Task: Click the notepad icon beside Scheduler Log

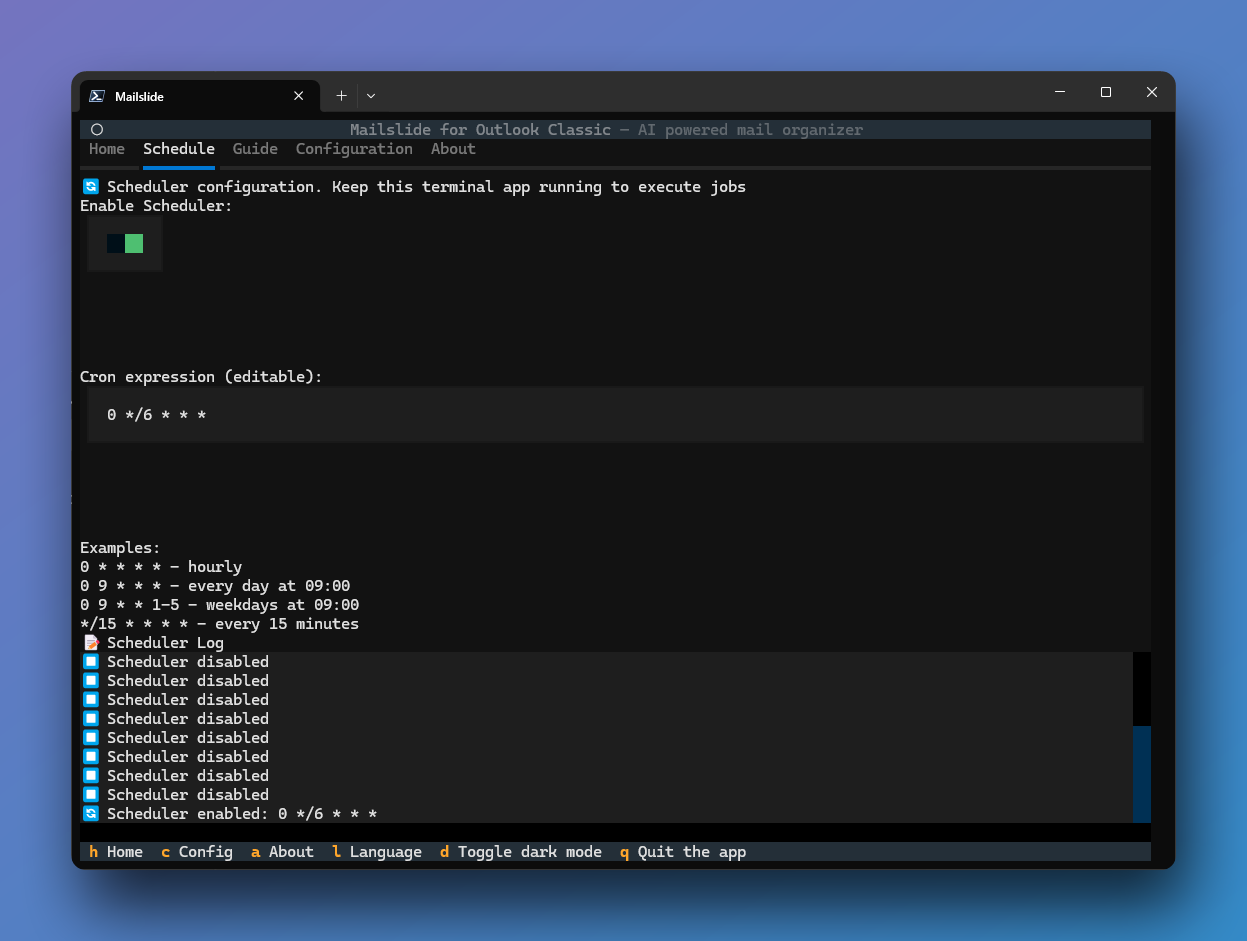Action: coord(91,643)
